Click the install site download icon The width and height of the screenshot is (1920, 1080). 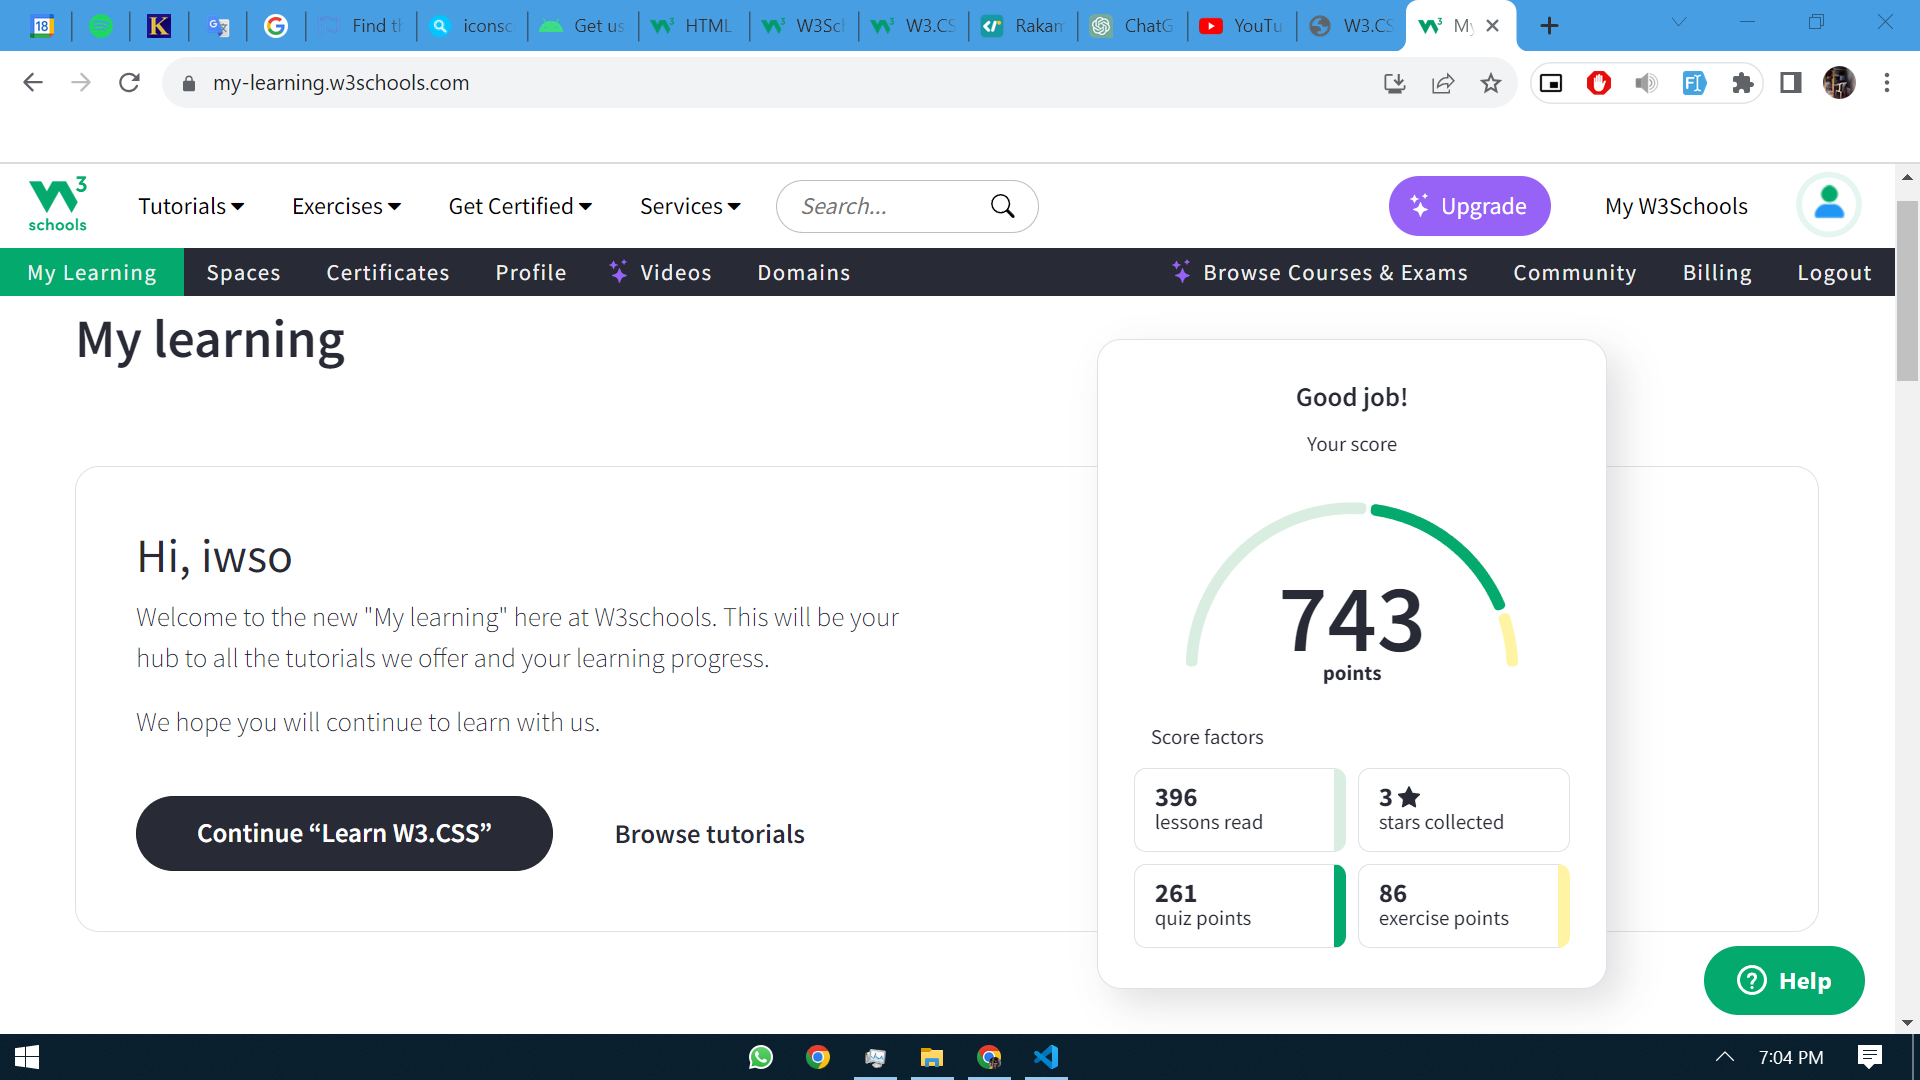pos(1394,83)
